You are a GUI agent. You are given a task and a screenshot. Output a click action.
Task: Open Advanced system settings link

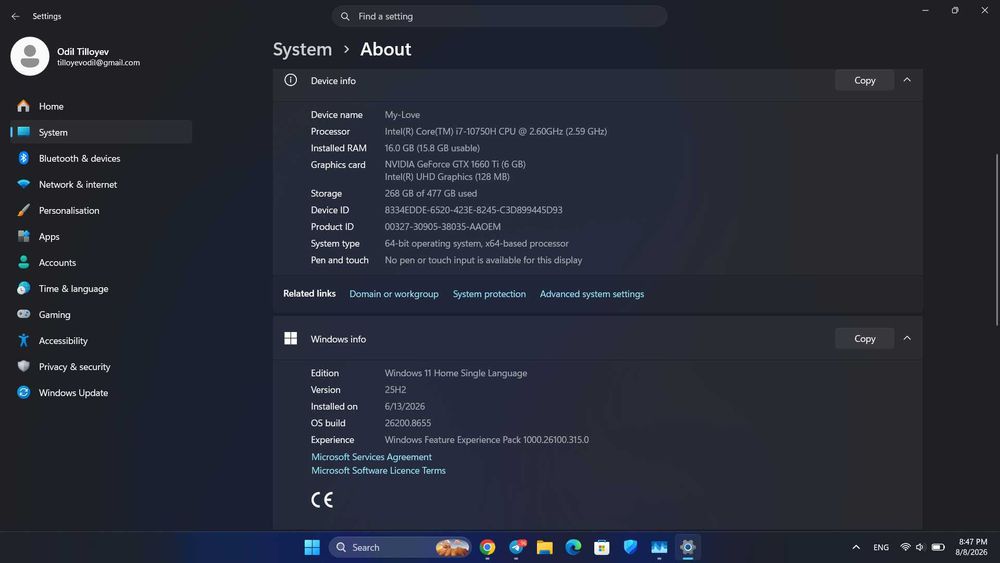pyautogui.click(x=592, y=294)
